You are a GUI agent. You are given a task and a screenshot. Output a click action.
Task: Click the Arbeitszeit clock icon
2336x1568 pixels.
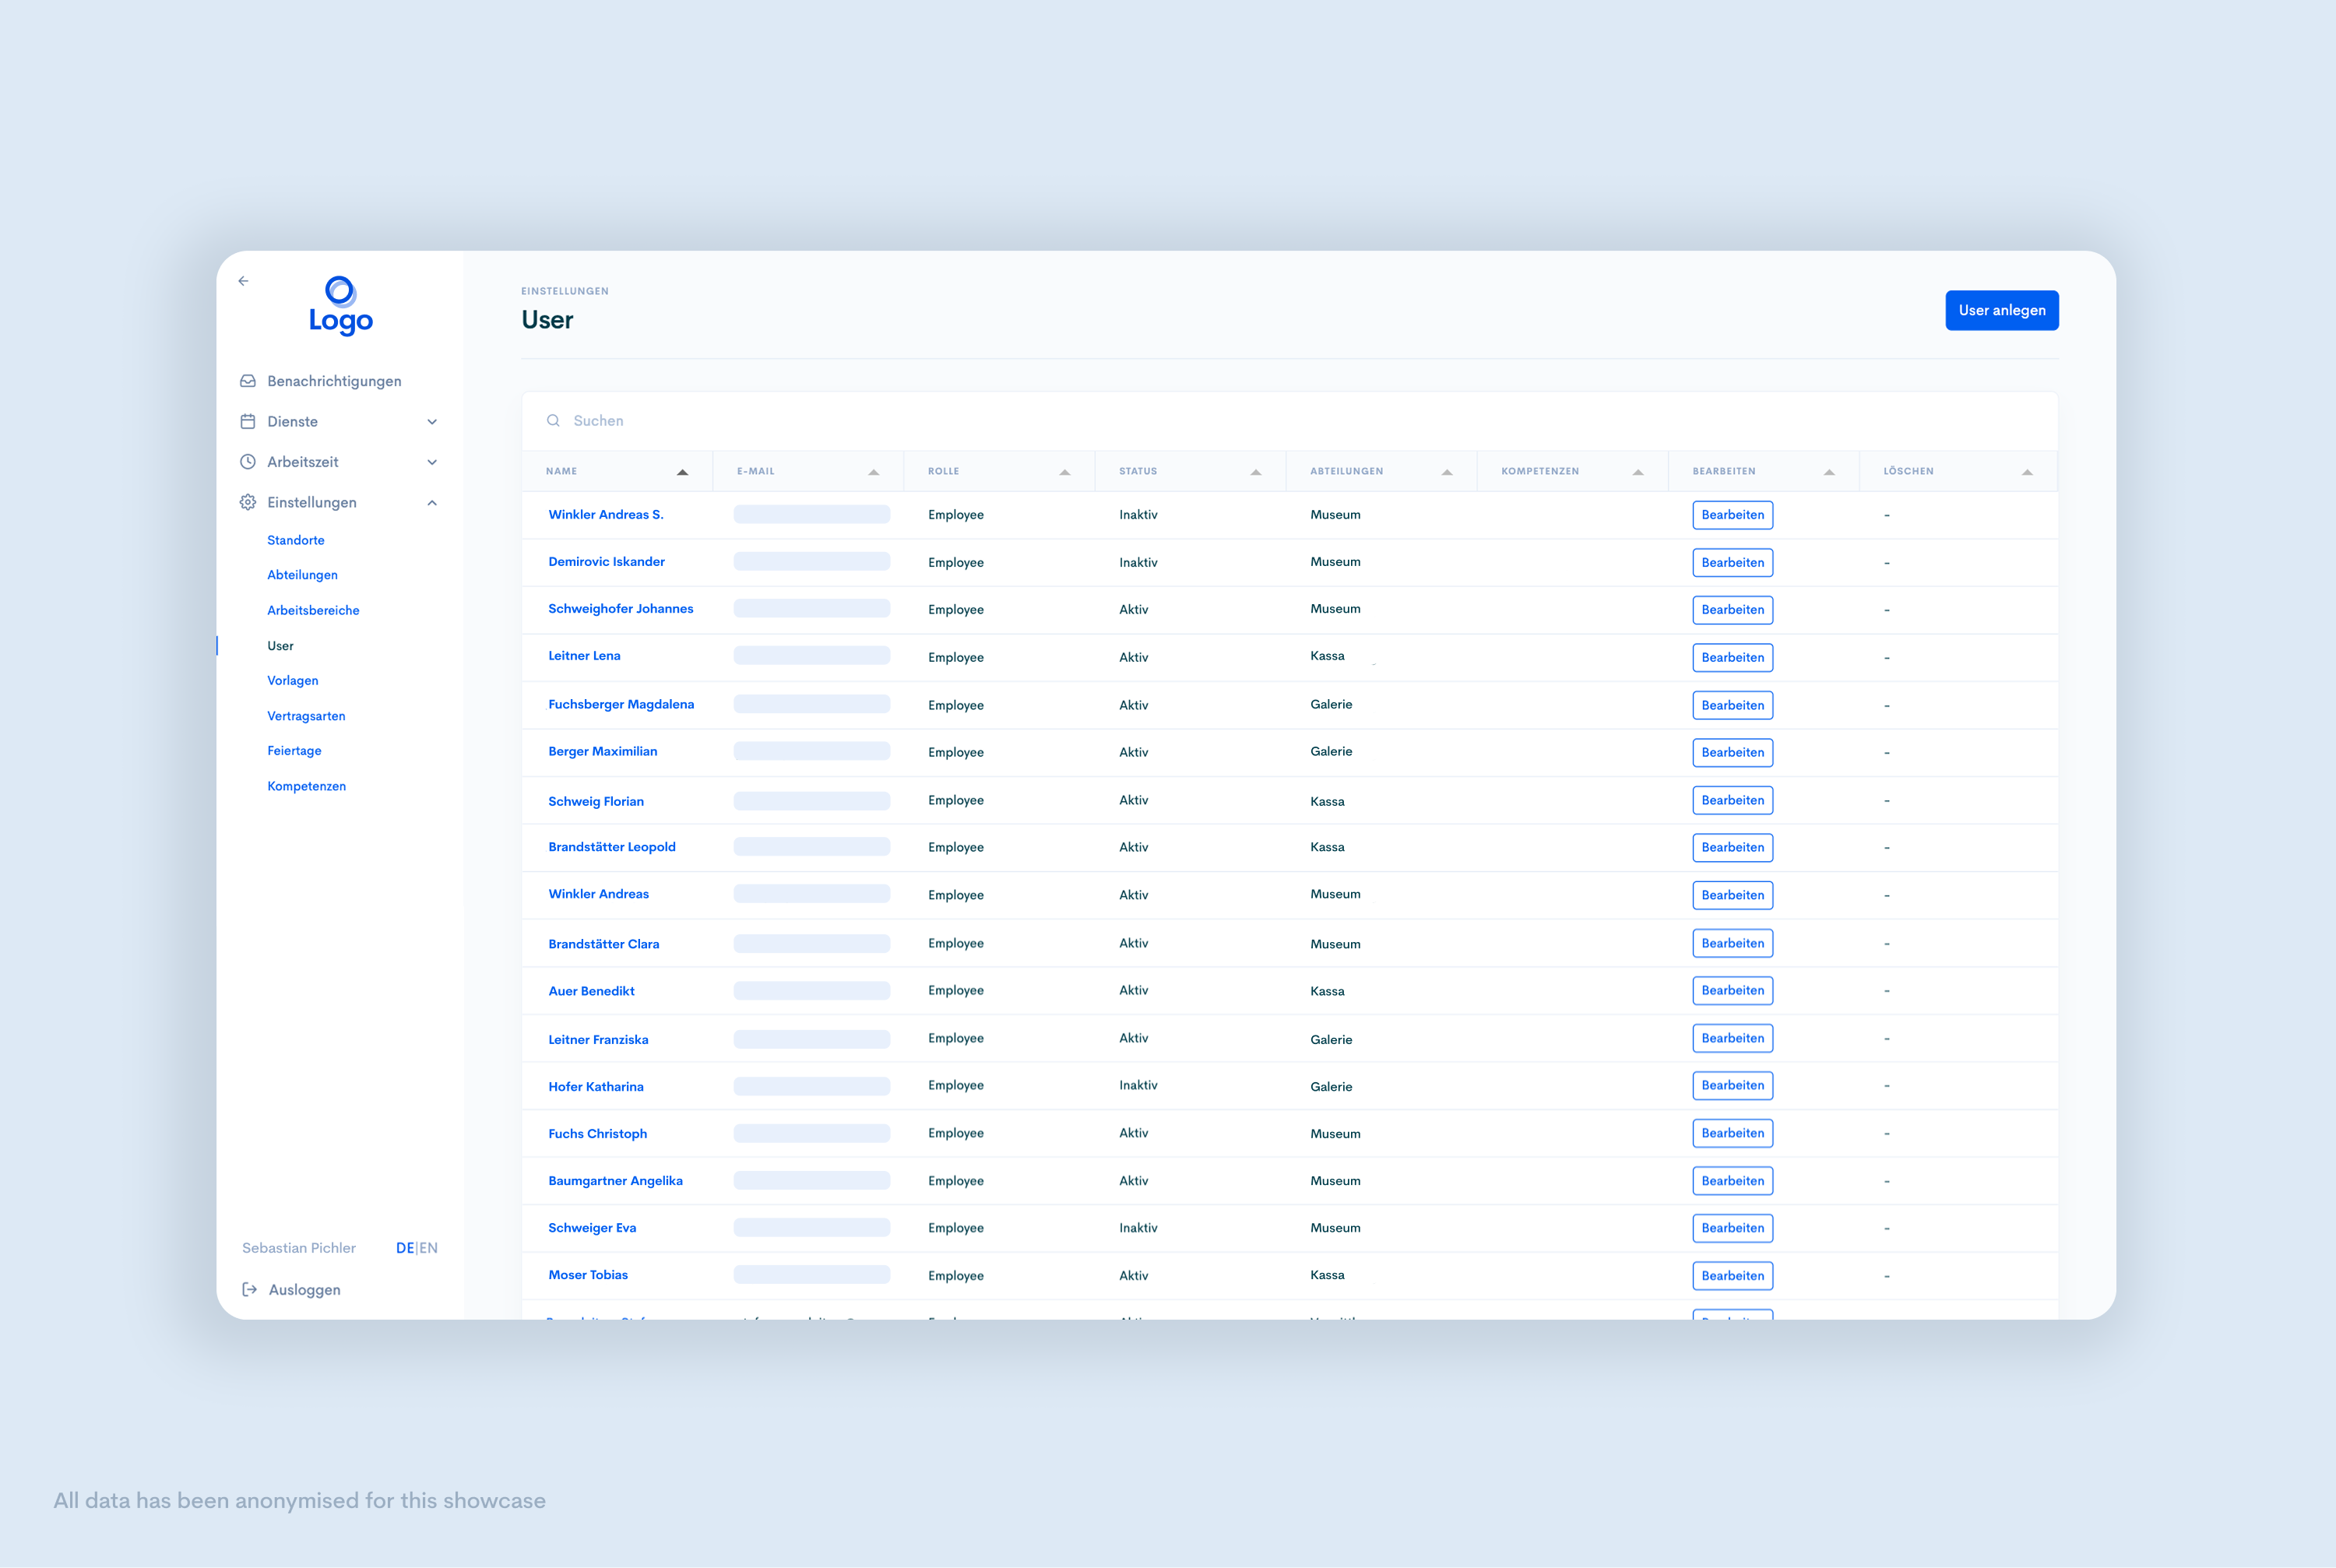[x=248, y=462]
